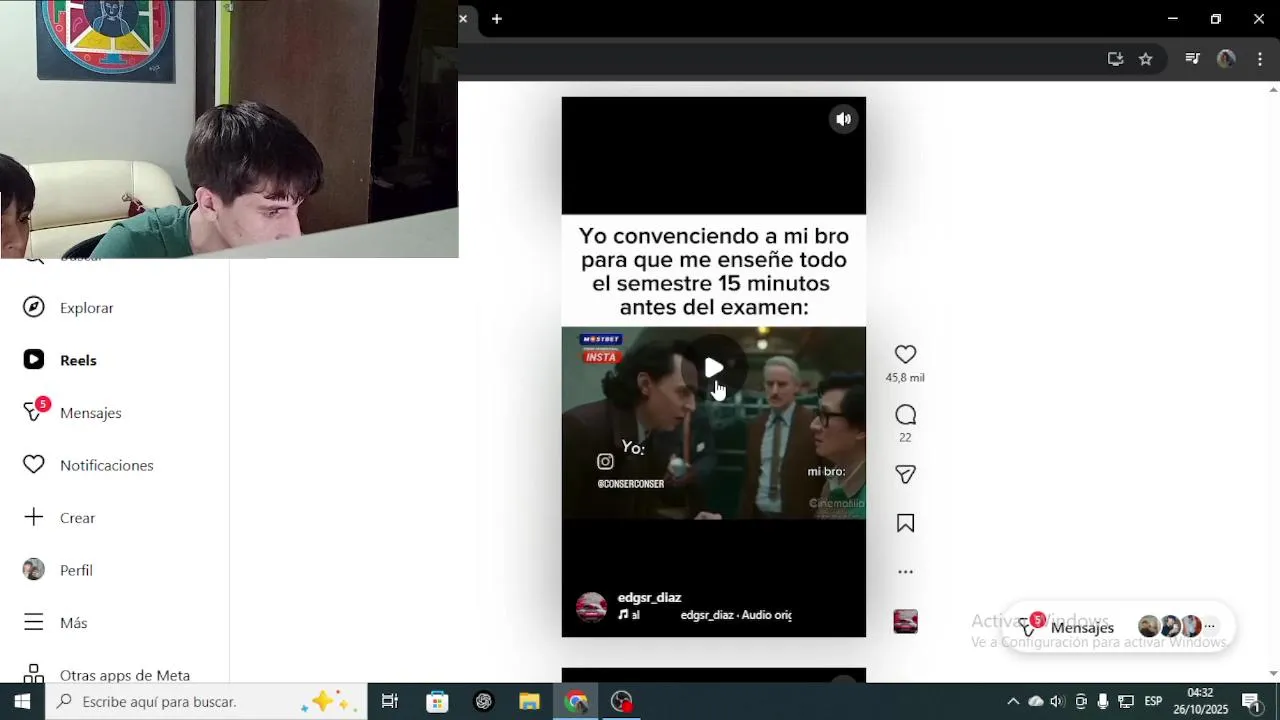Click the install app icon in address bar
This screenshot has width=1280, height=720.
click(1115, 59)
